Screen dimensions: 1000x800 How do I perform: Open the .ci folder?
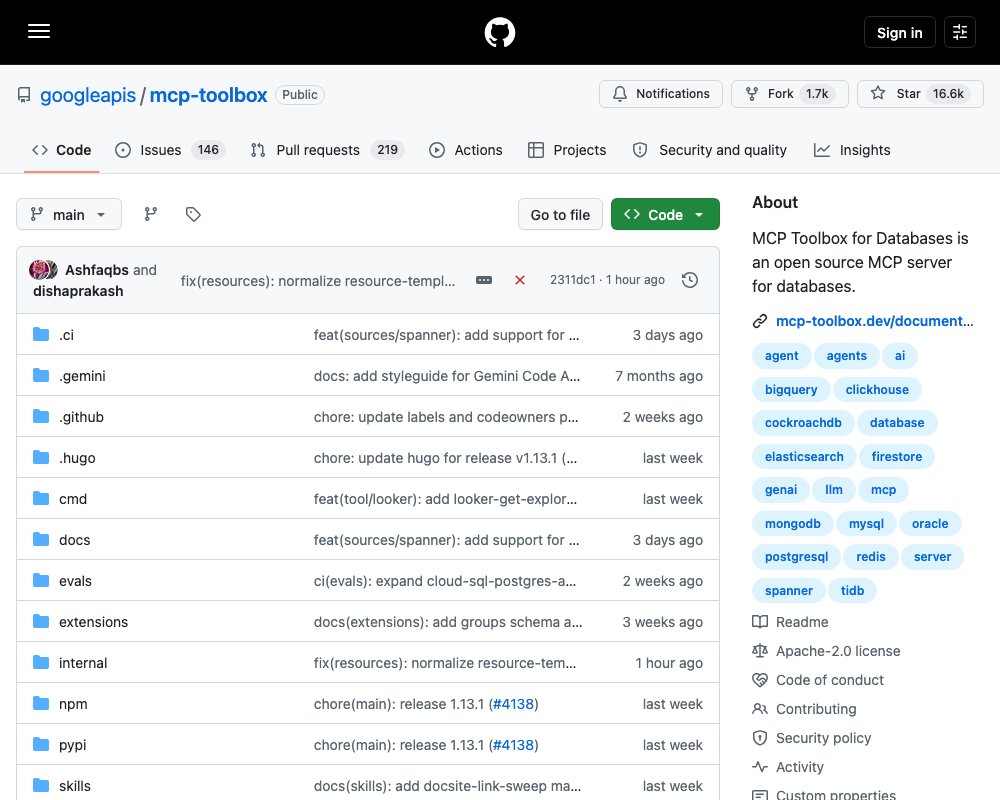tap(66, 335)
